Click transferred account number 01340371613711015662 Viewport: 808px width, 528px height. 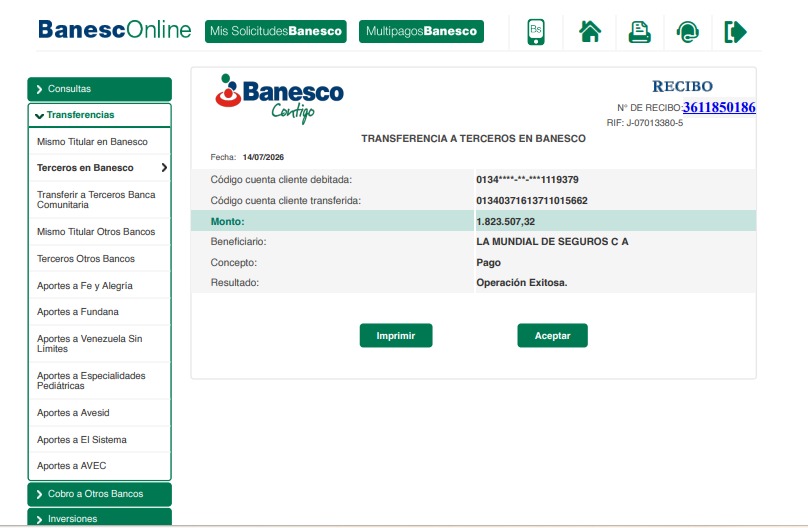point(532,201)
